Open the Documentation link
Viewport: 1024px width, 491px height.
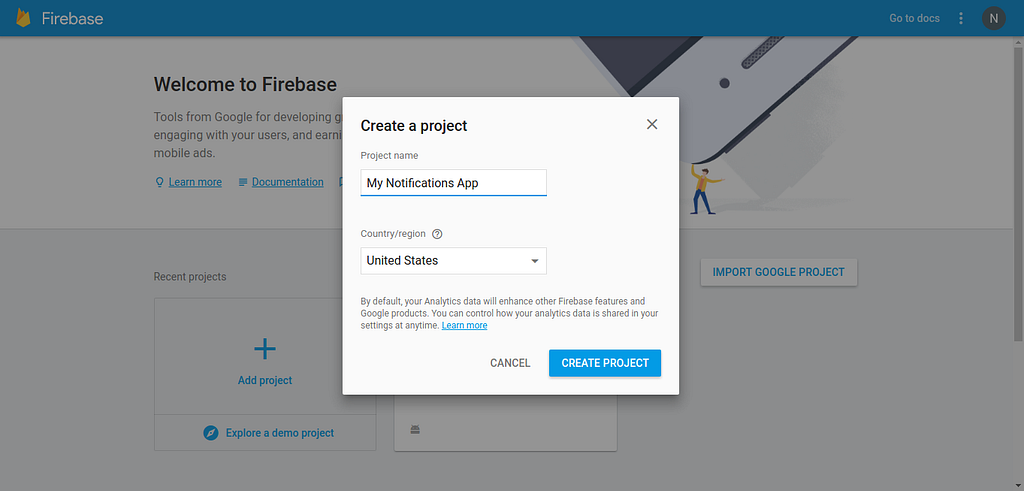pyautogui.click(x=287, y=182)
